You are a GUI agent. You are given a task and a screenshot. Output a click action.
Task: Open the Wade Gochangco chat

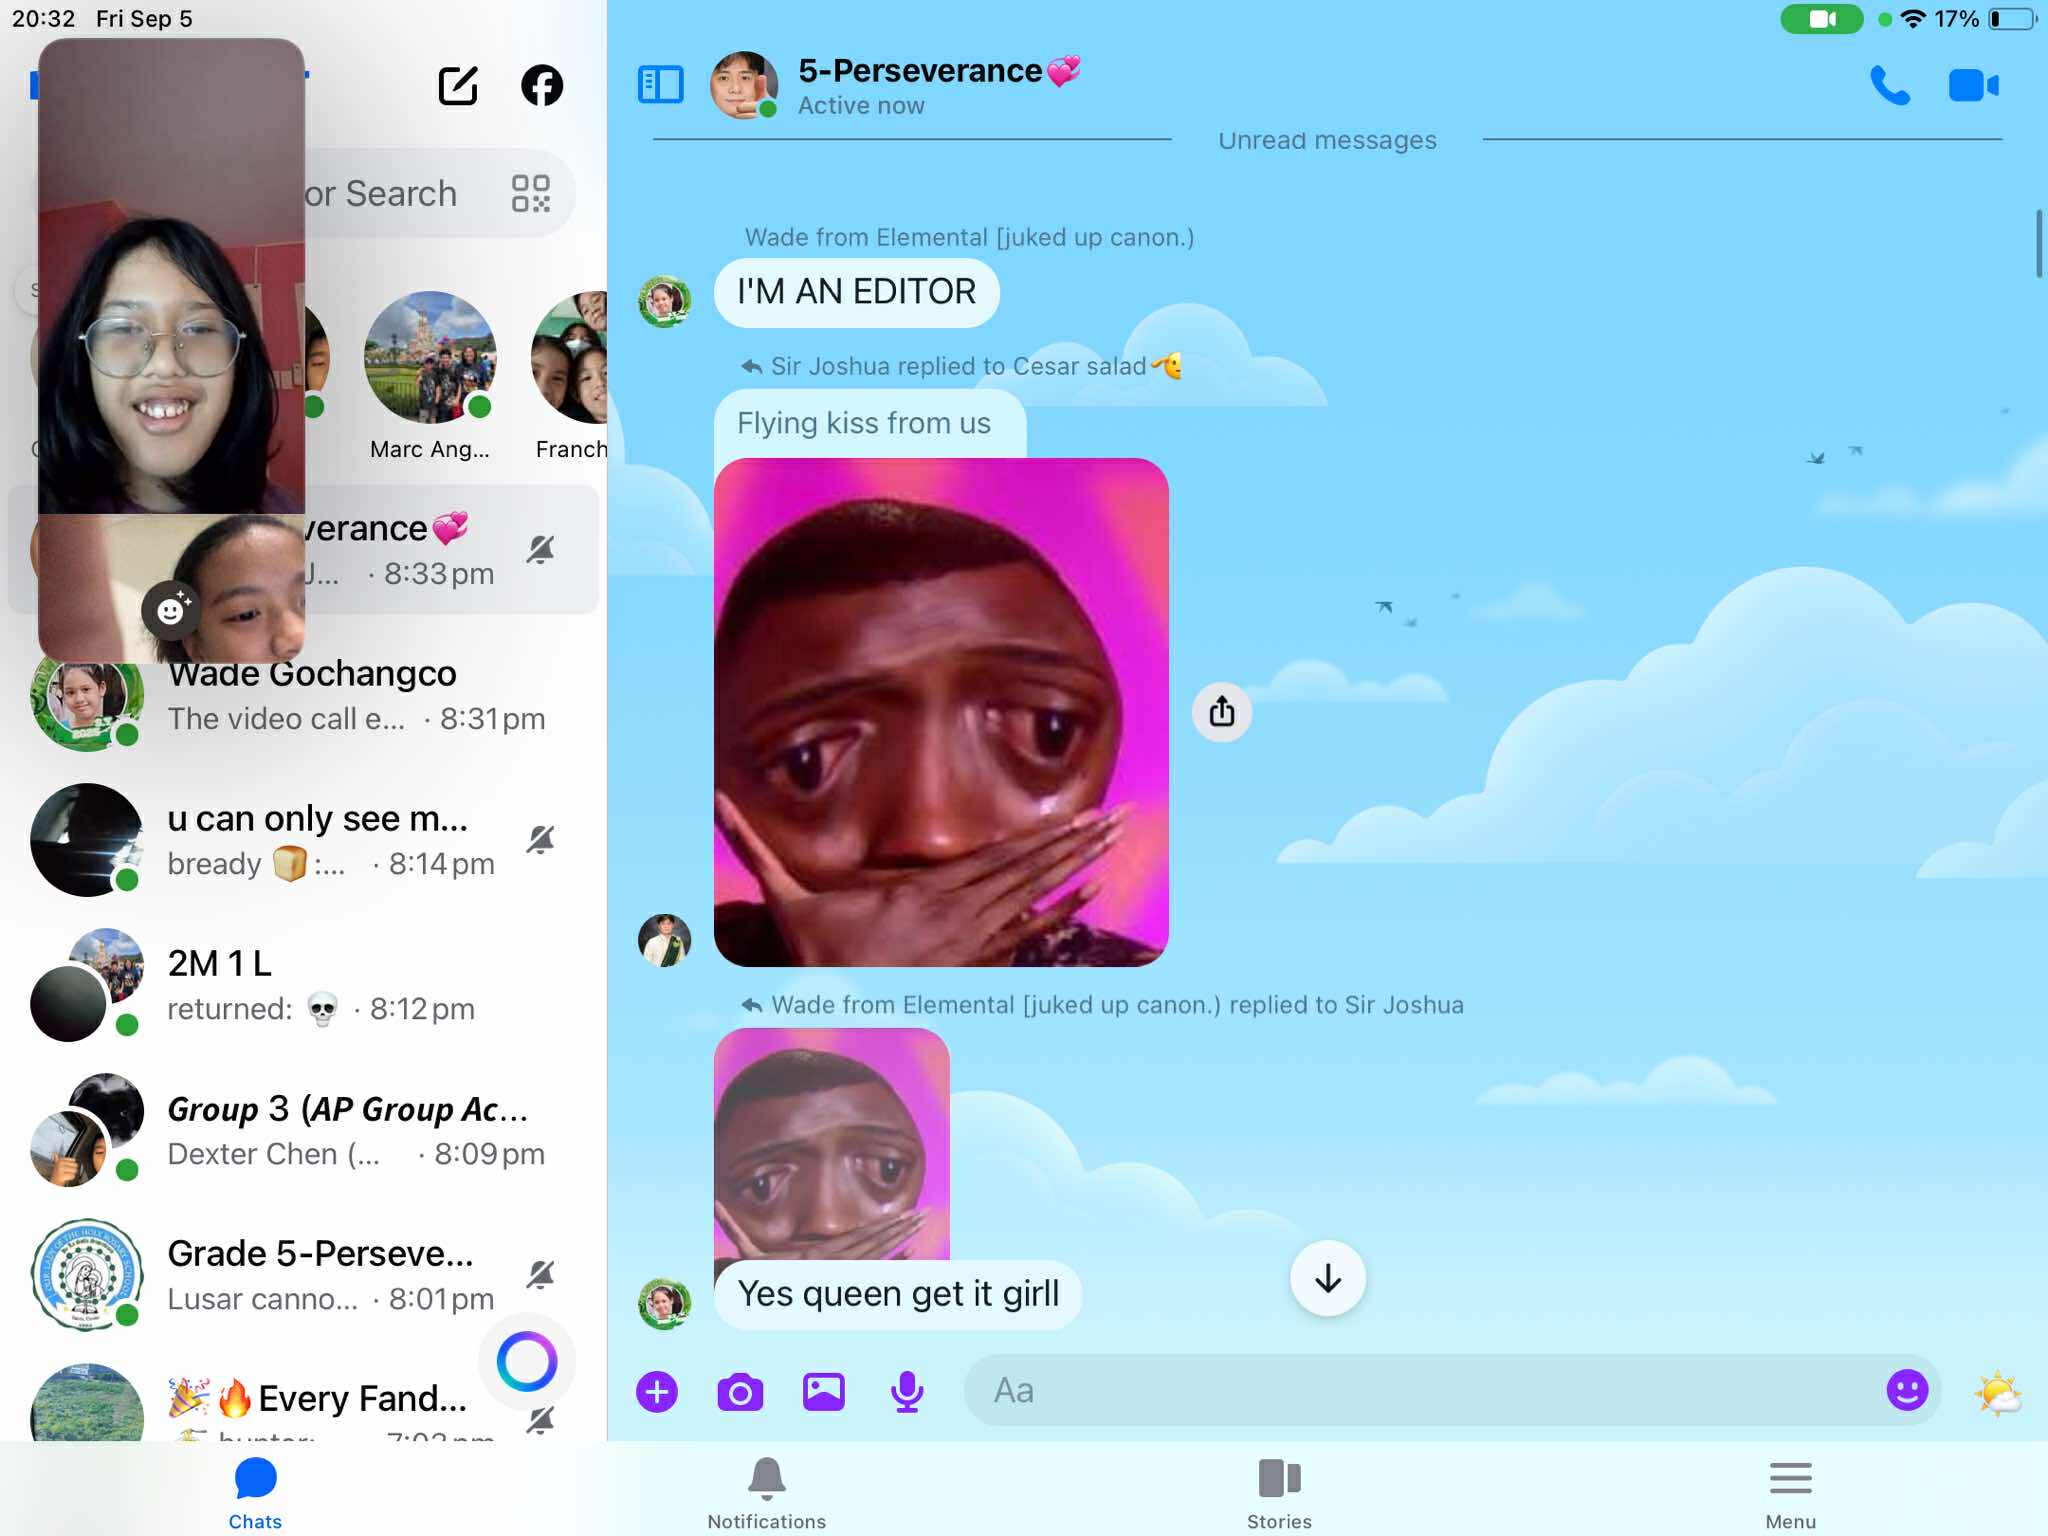(303, 696)
